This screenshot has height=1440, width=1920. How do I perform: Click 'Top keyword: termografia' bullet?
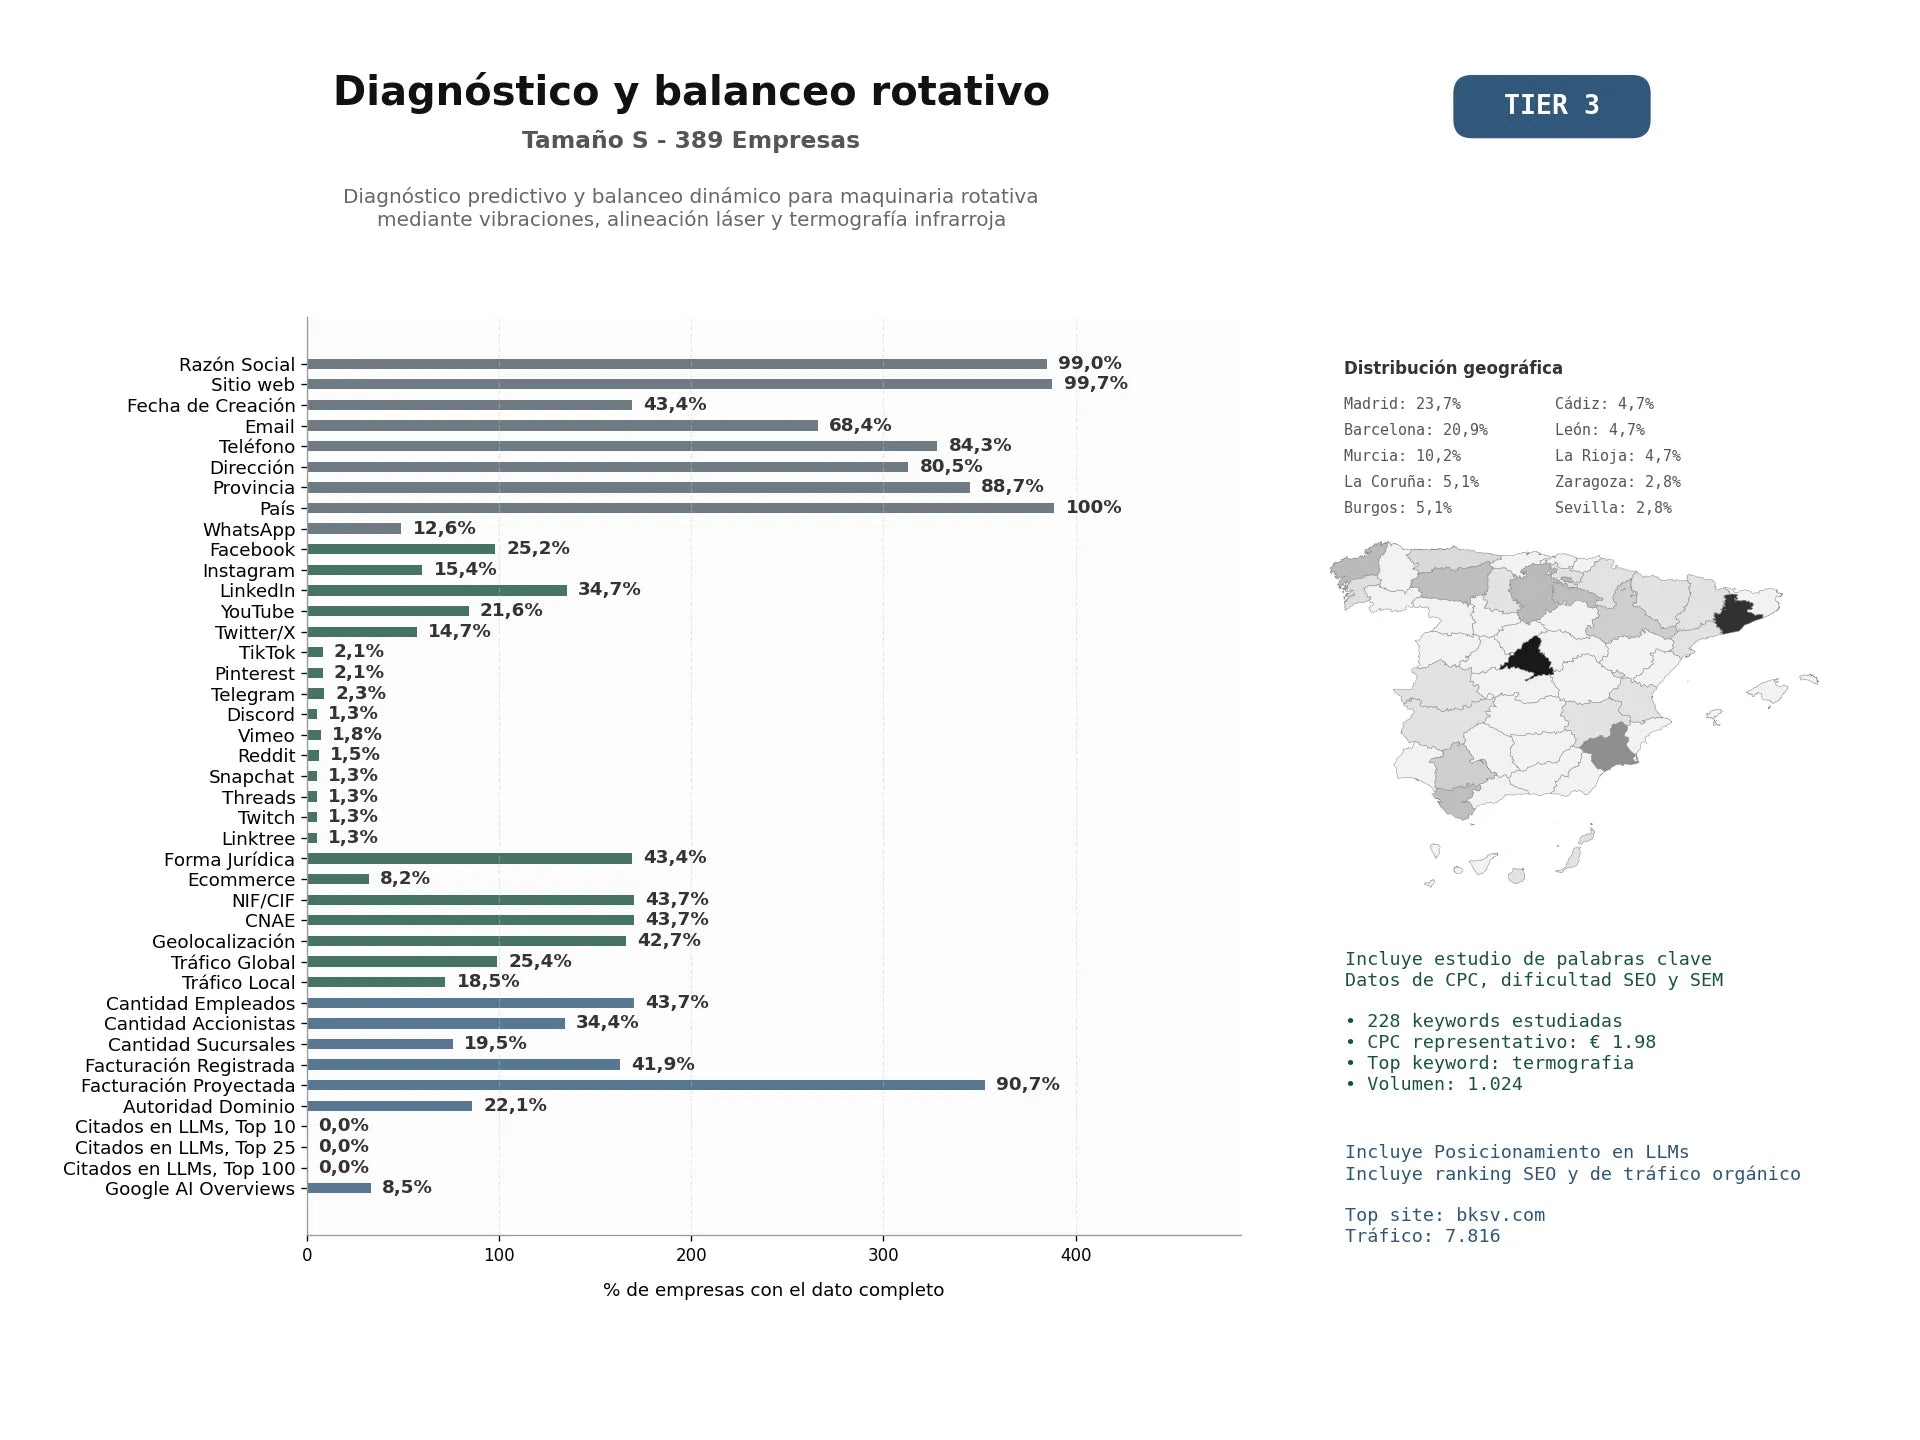tap(1489, 1063)
